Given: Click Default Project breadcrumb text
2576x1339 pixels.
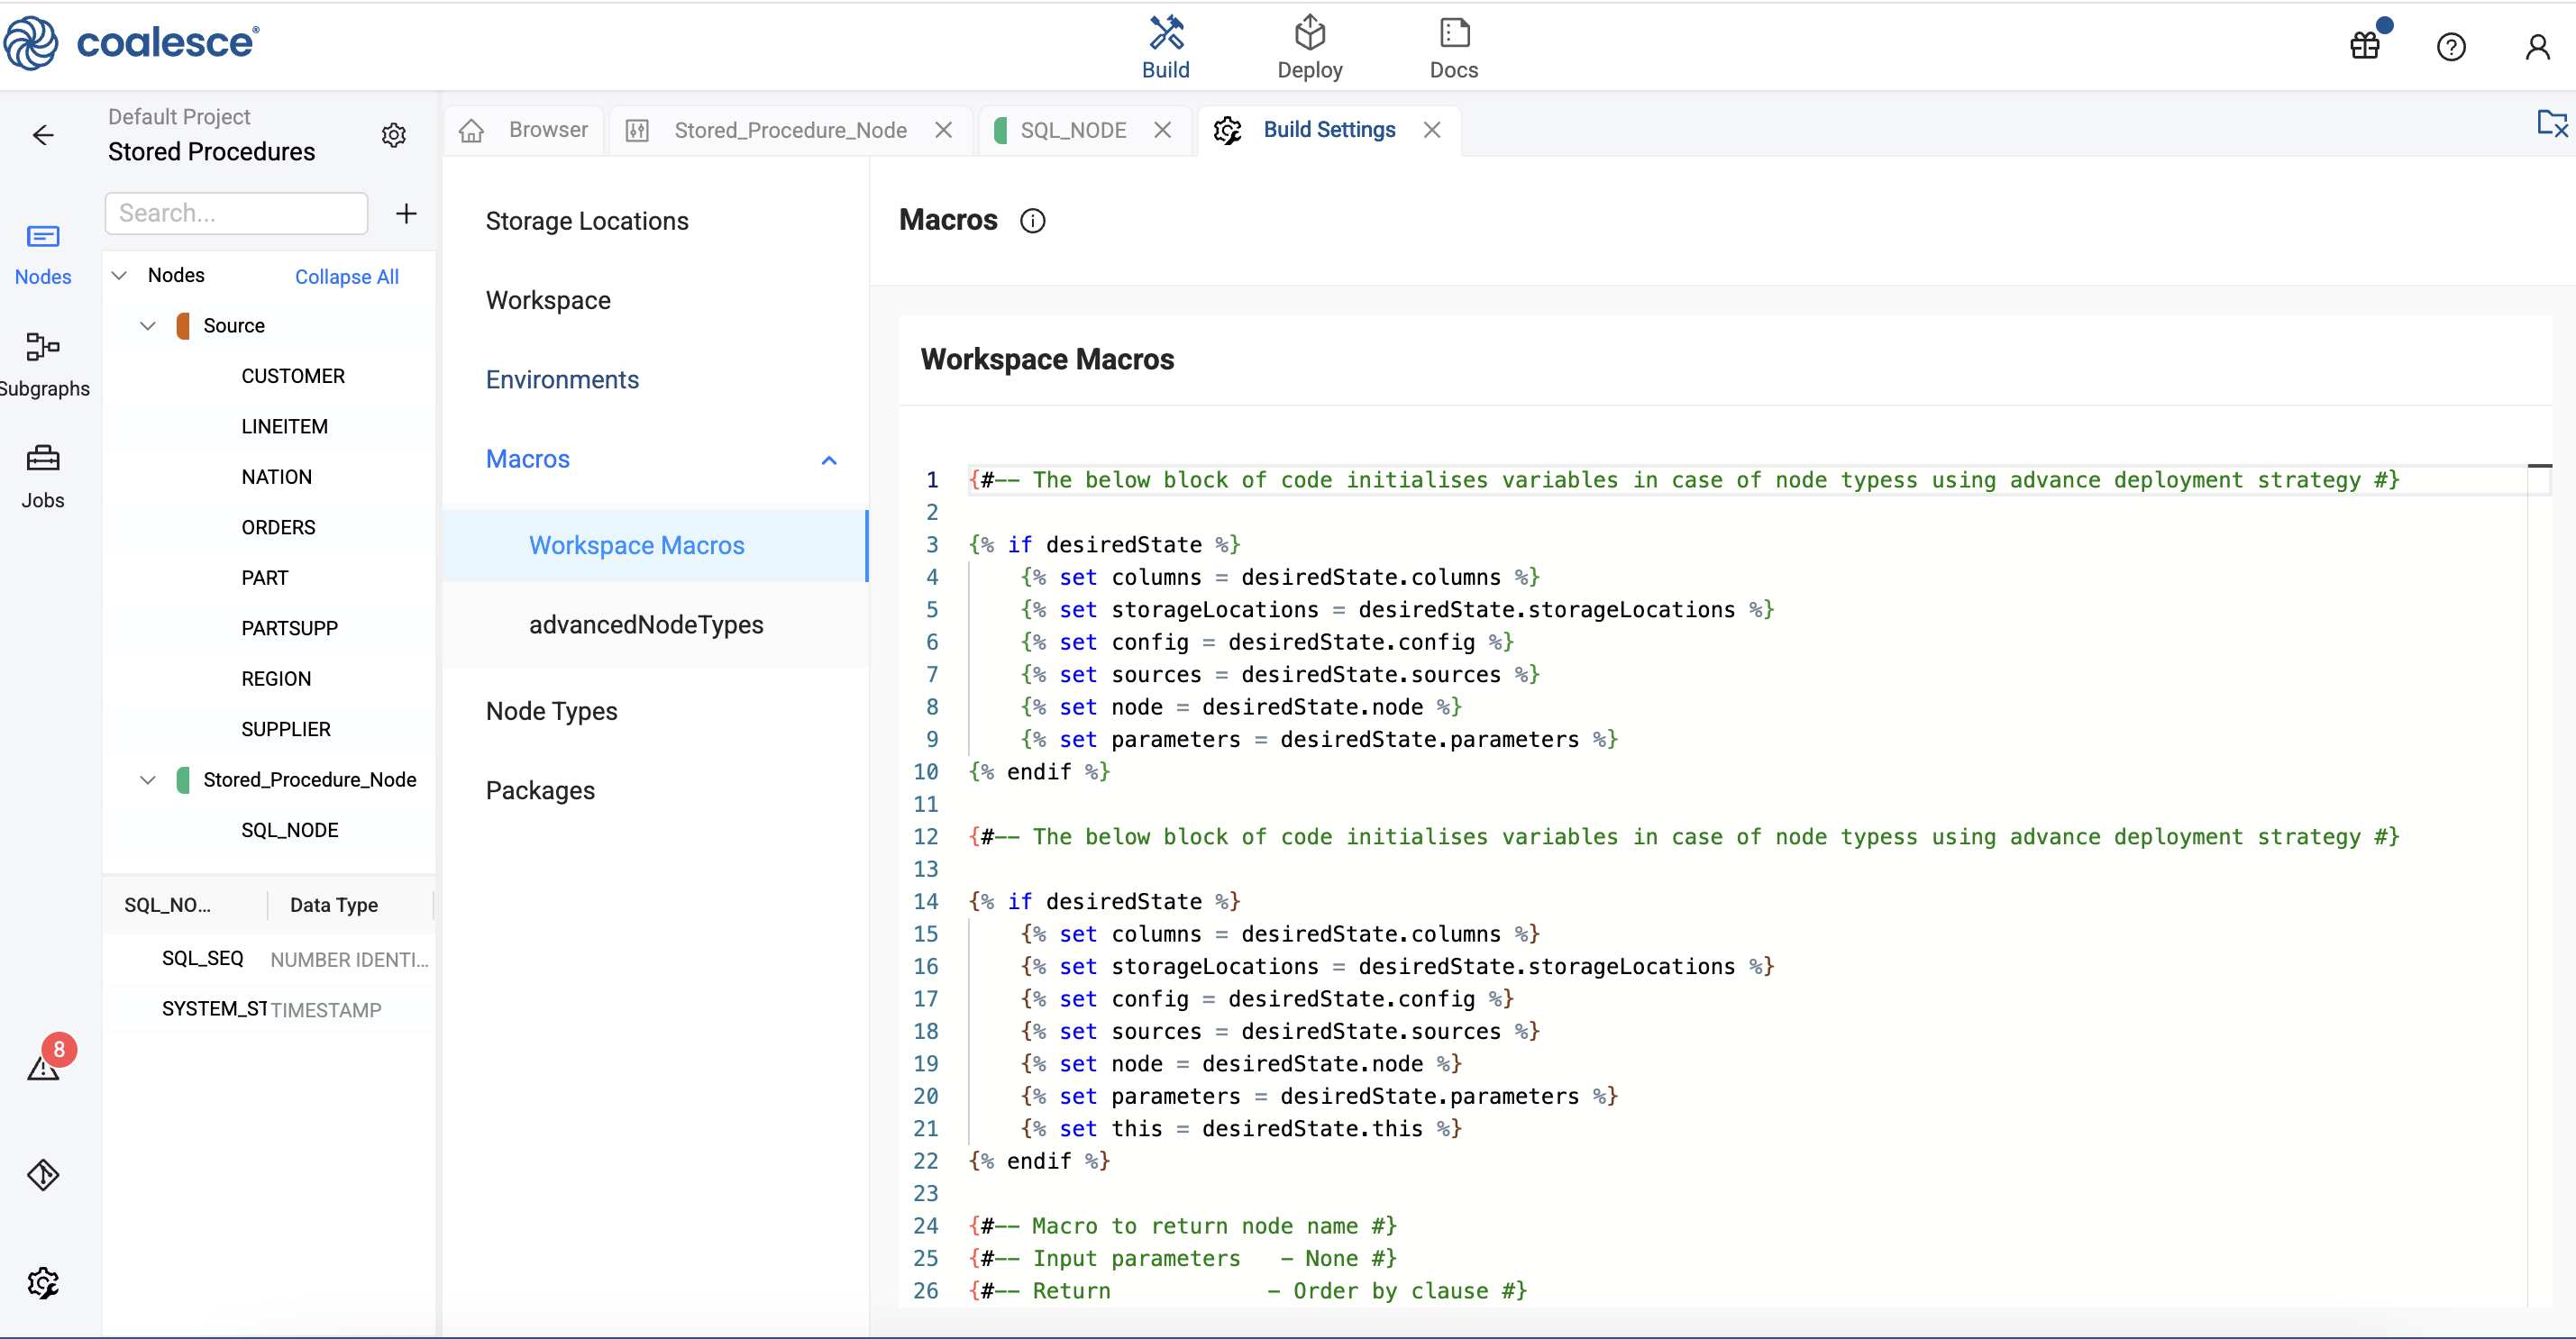Looking at the screenshot, I should (x=179, y=117).
